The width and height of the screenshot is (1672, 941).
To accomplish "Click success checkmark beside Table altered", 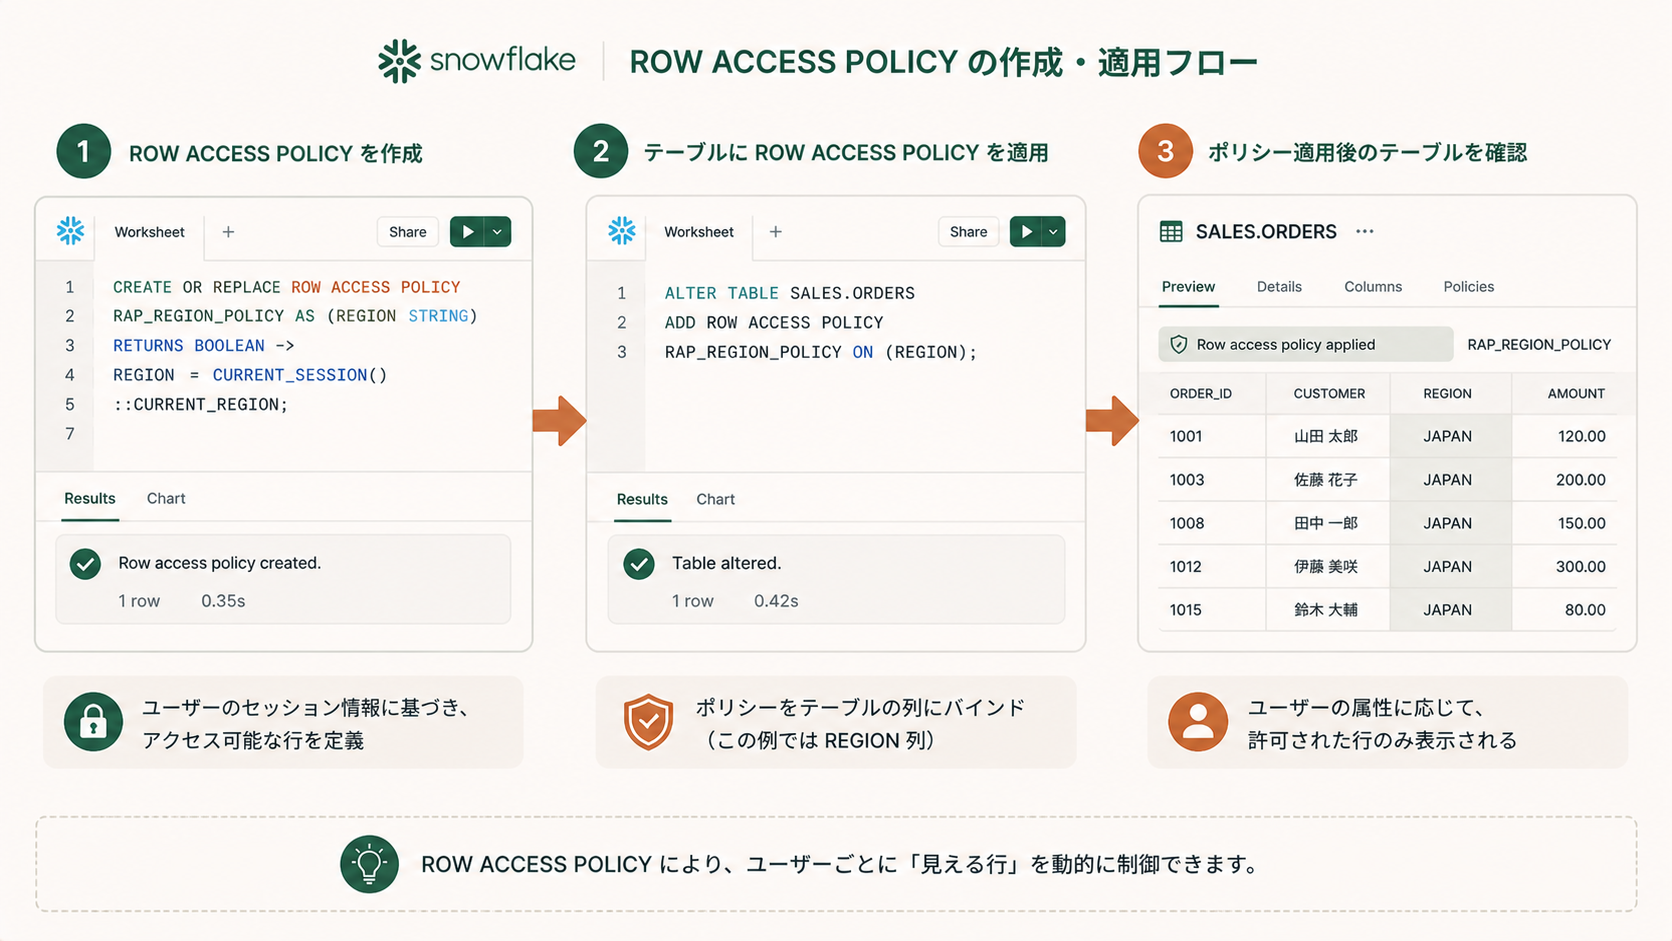I will (639, 564).
